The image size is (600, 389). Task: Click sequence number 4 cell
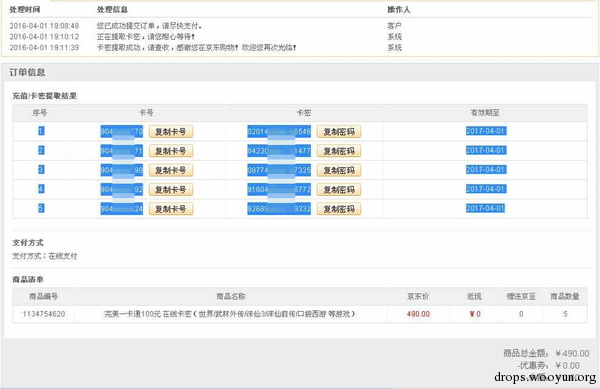(x=41, y=189)
